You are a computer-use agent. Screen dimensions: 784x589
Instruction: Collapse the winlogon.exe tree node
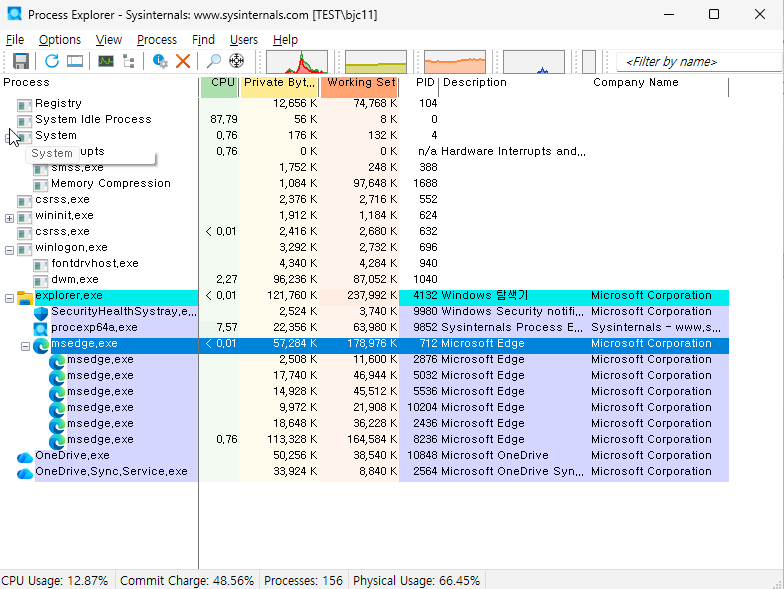[9, 248]
